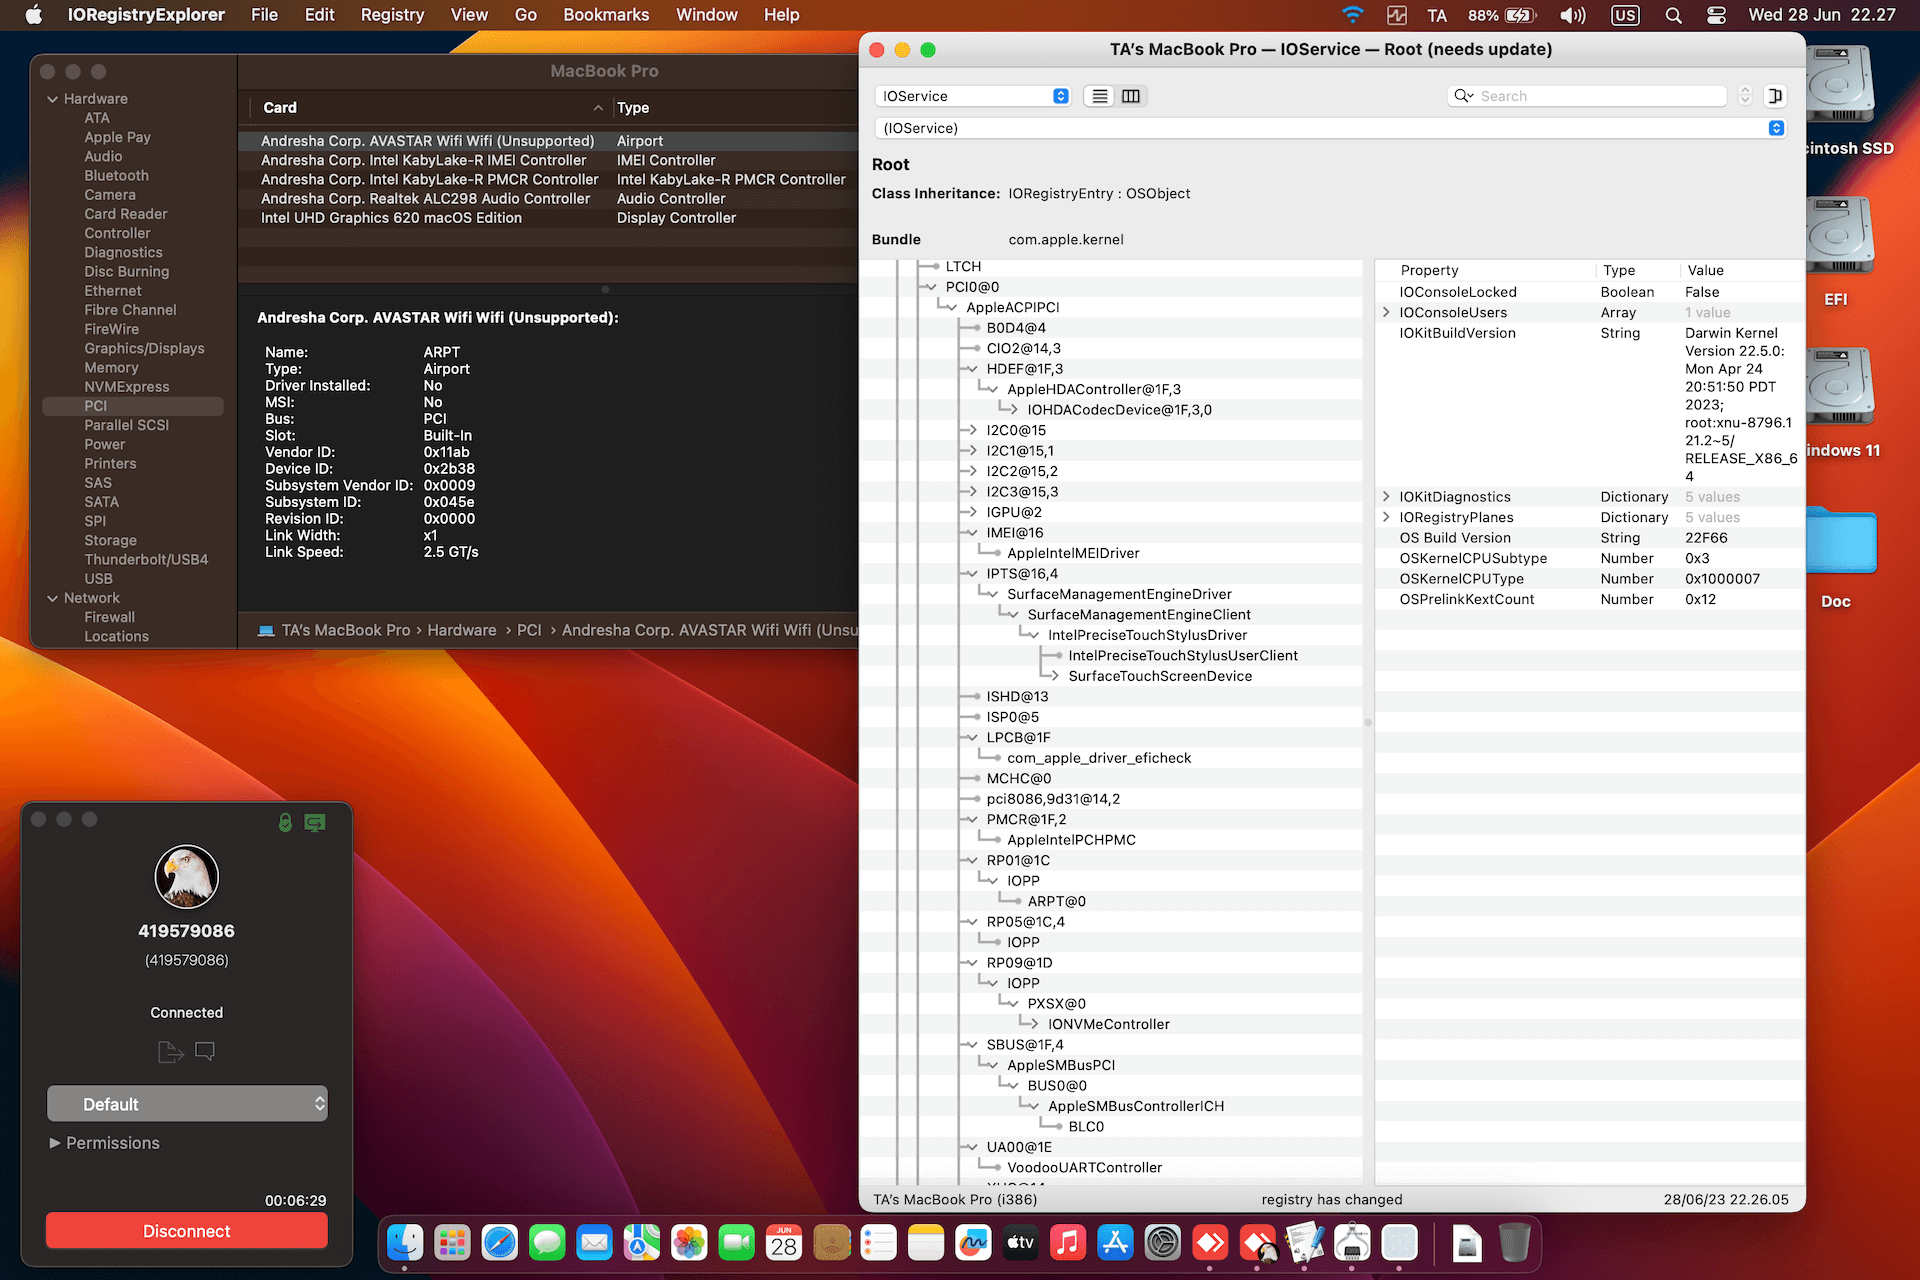Select Graphics/Displays in System Information sidebar

click(144, 348)
